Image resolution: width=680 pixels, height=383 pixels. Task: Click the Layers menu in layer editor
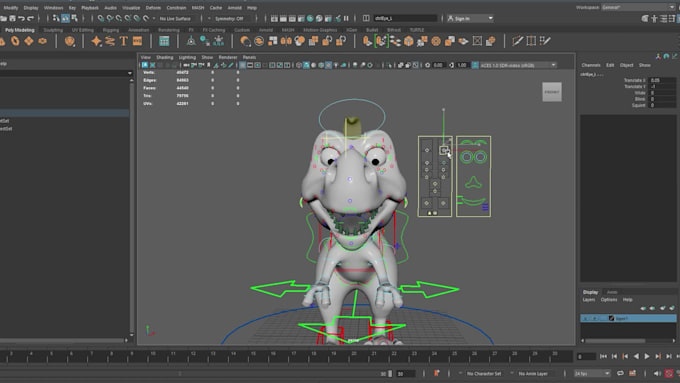(x=588, y=300)
